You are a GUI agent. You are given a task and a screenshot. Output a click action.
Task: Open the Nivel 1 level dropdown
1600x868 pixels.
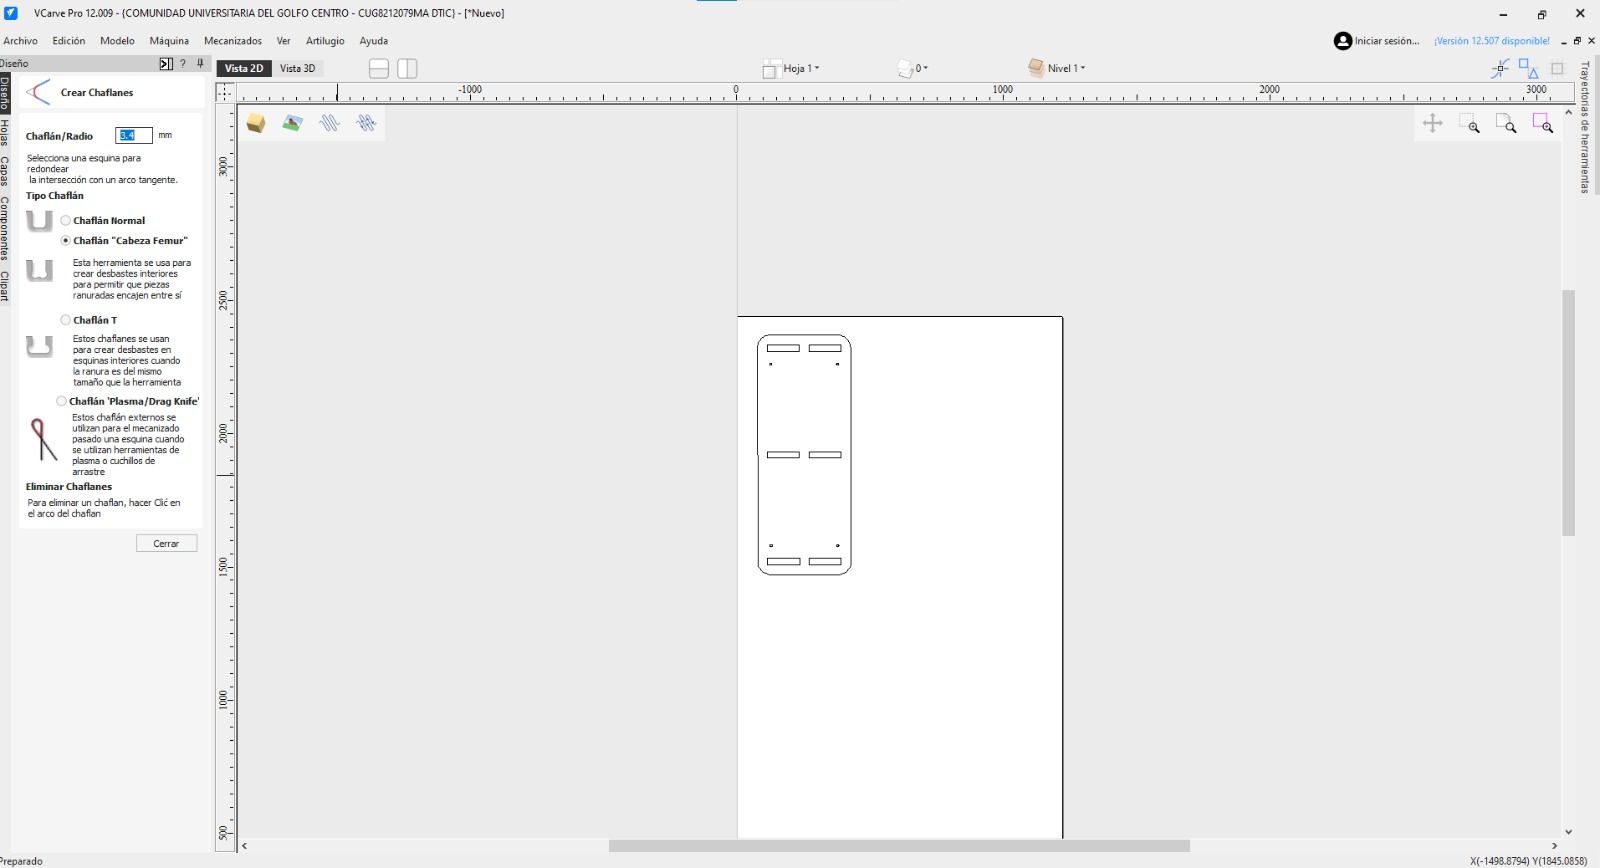point(1056,68)
